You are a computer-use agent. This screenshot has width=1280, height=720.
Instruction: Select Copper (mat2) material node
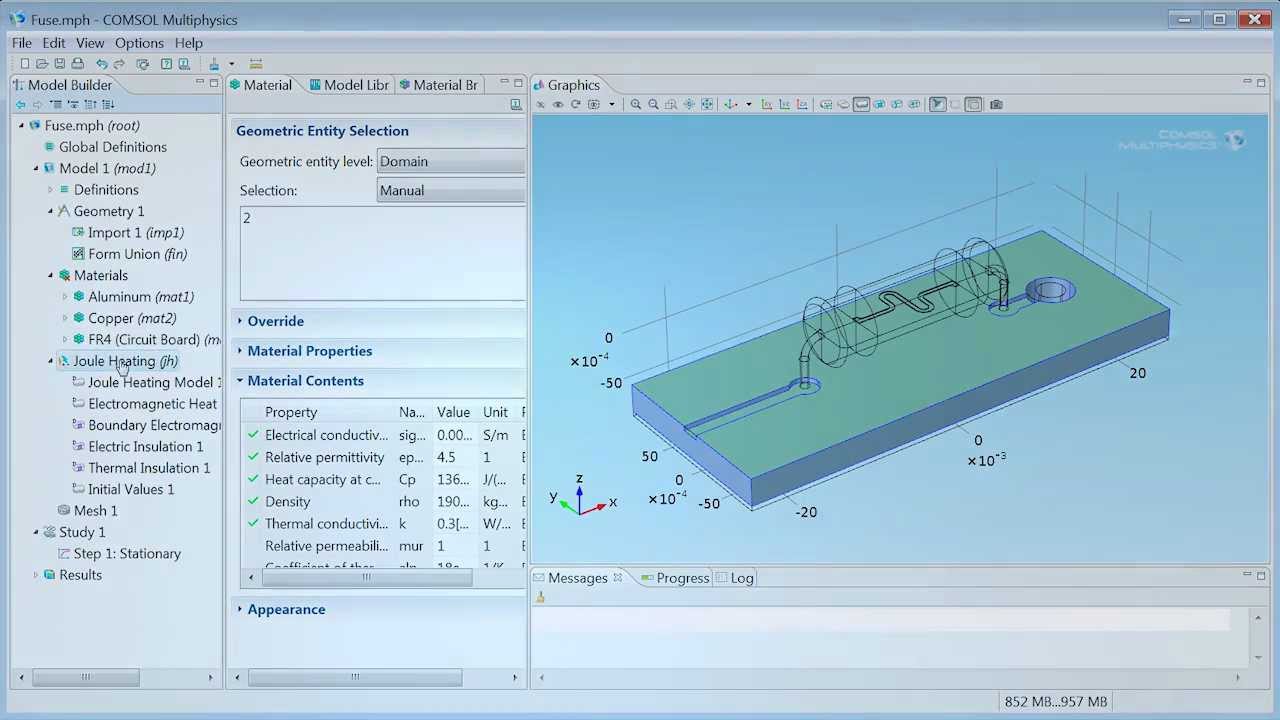pyautogui.click(x=125, y=318)
